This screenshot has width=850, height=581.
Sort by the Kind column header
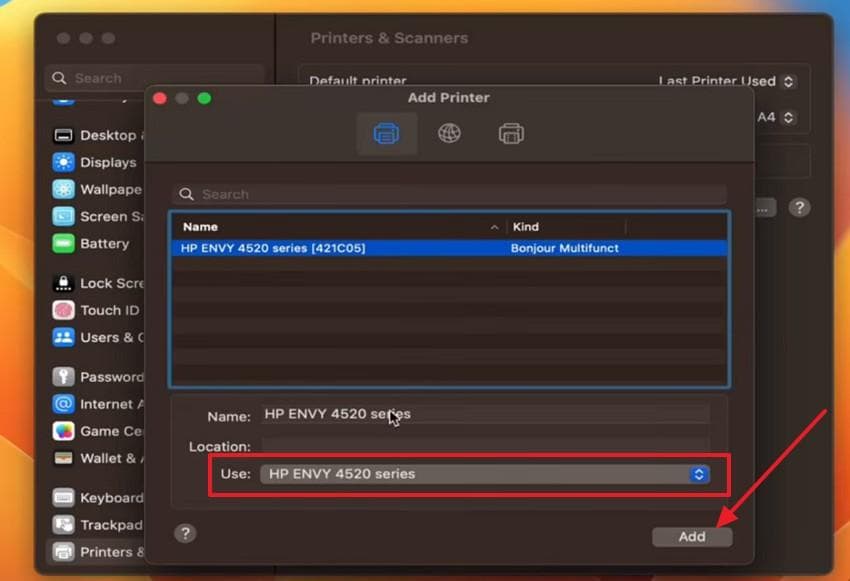pos(565,227)
